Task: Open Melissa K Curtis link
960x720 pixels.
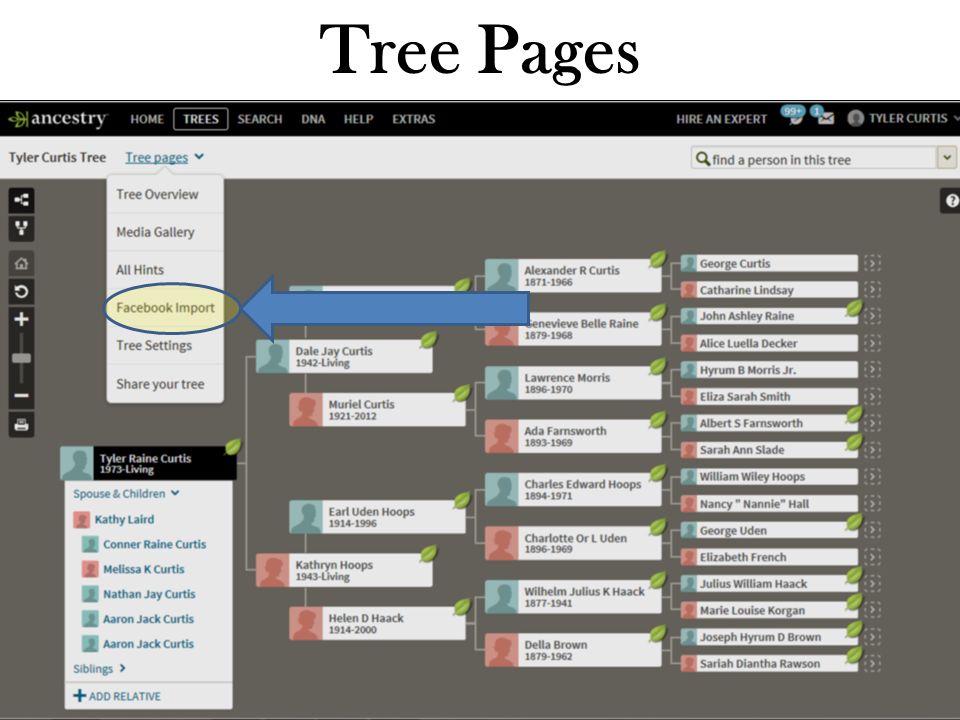Action: click(x=143, y=569)
